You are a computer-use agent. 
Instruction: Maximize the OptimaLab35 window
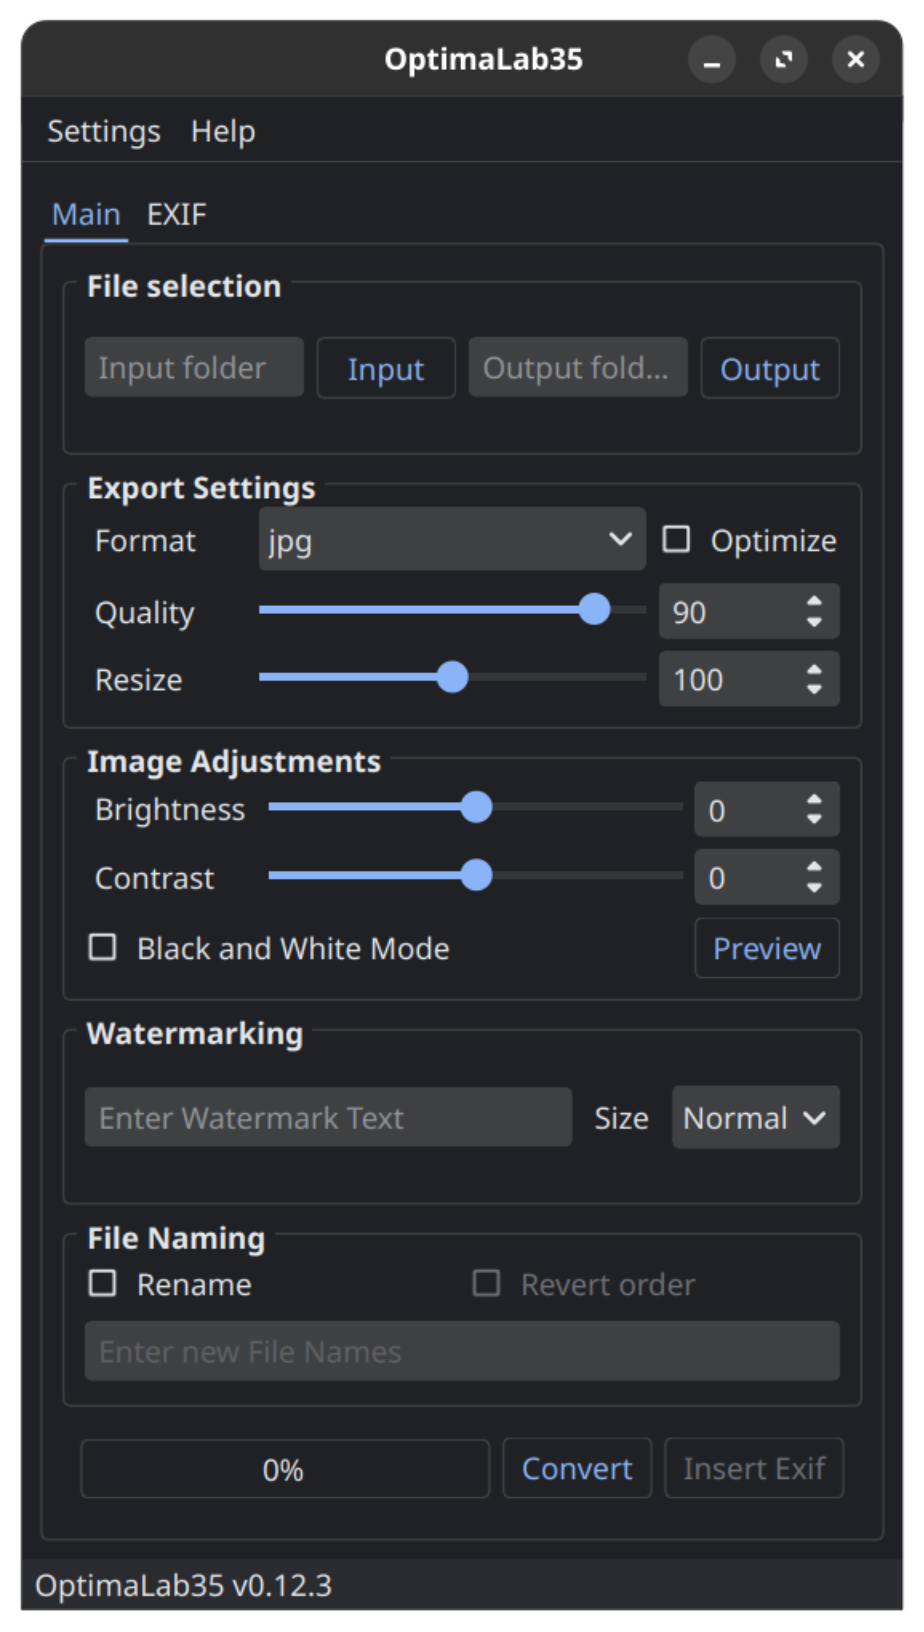click(x=783, y=60)
